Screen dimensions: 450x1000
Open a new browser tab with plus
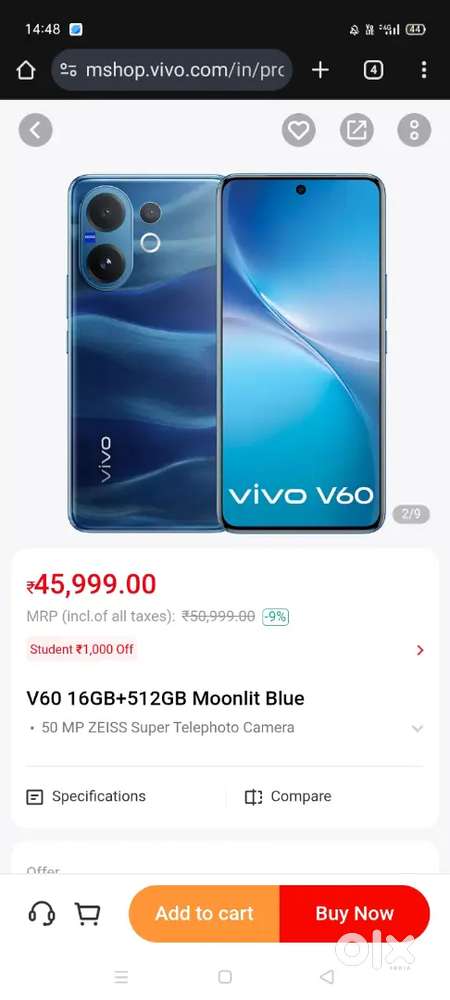[320, 70]
